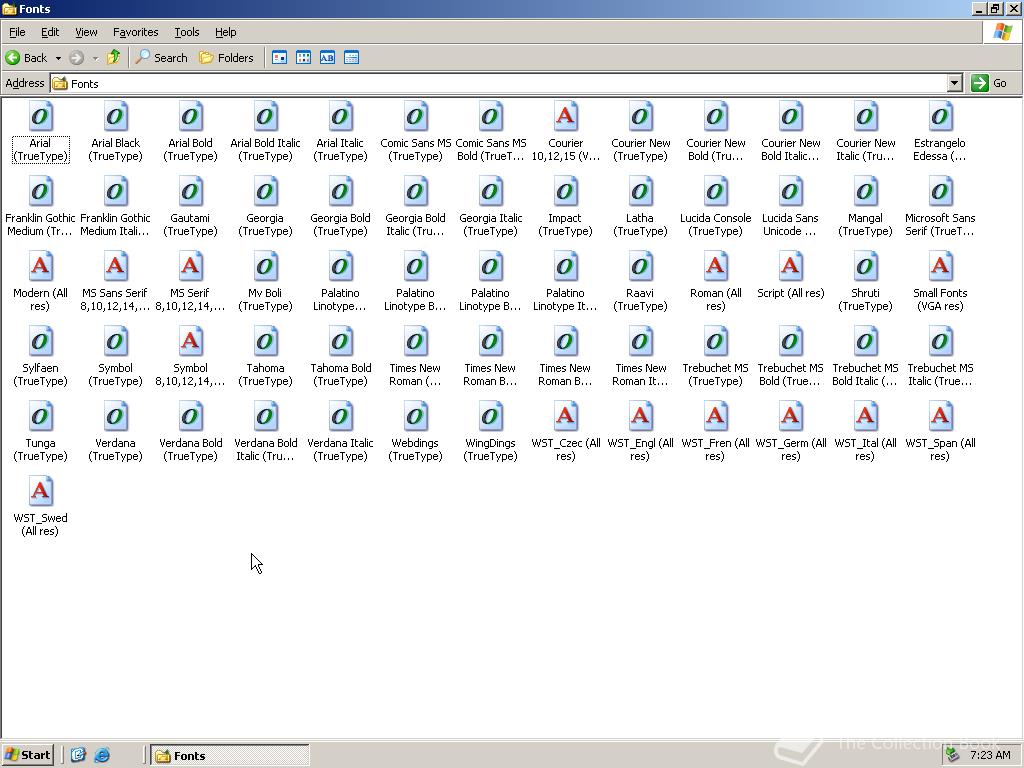Image resolution: width=1024 pixels, height=768 pixels.
Task: Select the Arial (TrueType) font icon
Action: coord(40,117)
